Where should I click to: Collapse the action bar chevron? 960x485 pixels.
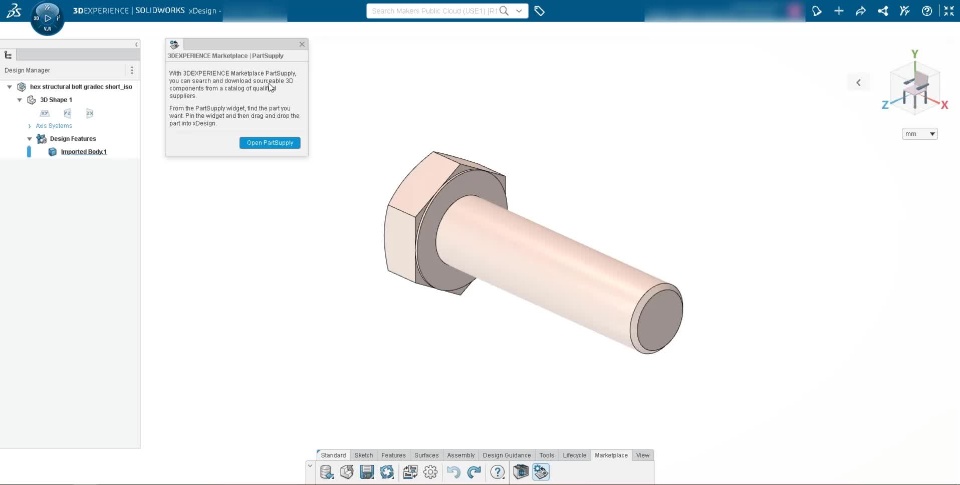point(310,466)
